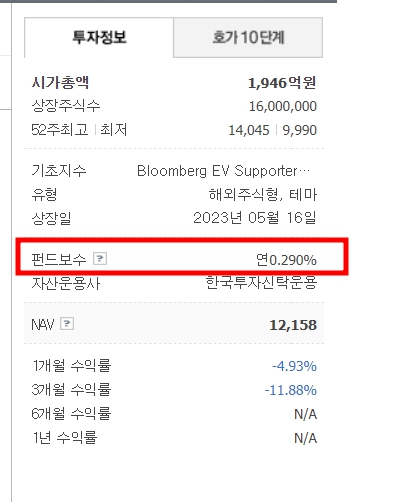The image size is (410, 502).
Task: Click the 52-week high value 14,045
Action: 249,130
